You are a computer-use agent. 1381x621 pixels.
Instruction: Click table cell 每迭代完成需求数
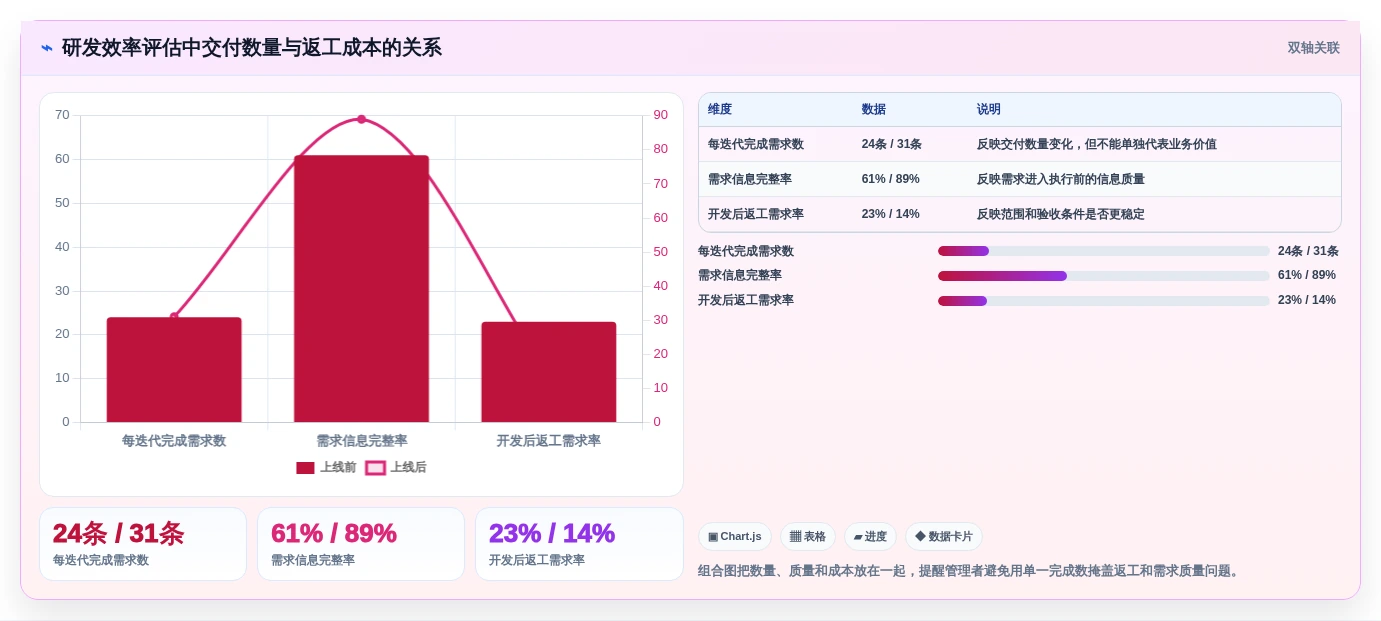pos(756,144)
